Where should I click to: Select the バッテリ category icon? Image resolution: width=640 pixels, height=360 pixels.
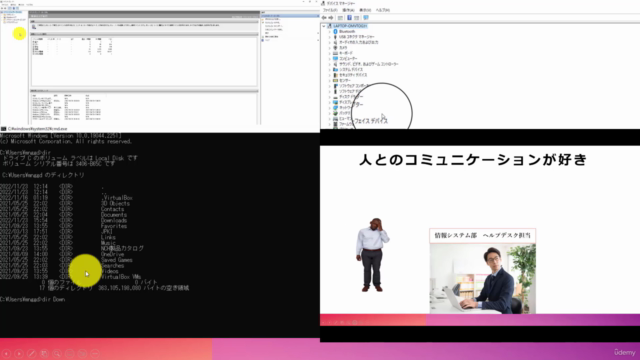336,113
